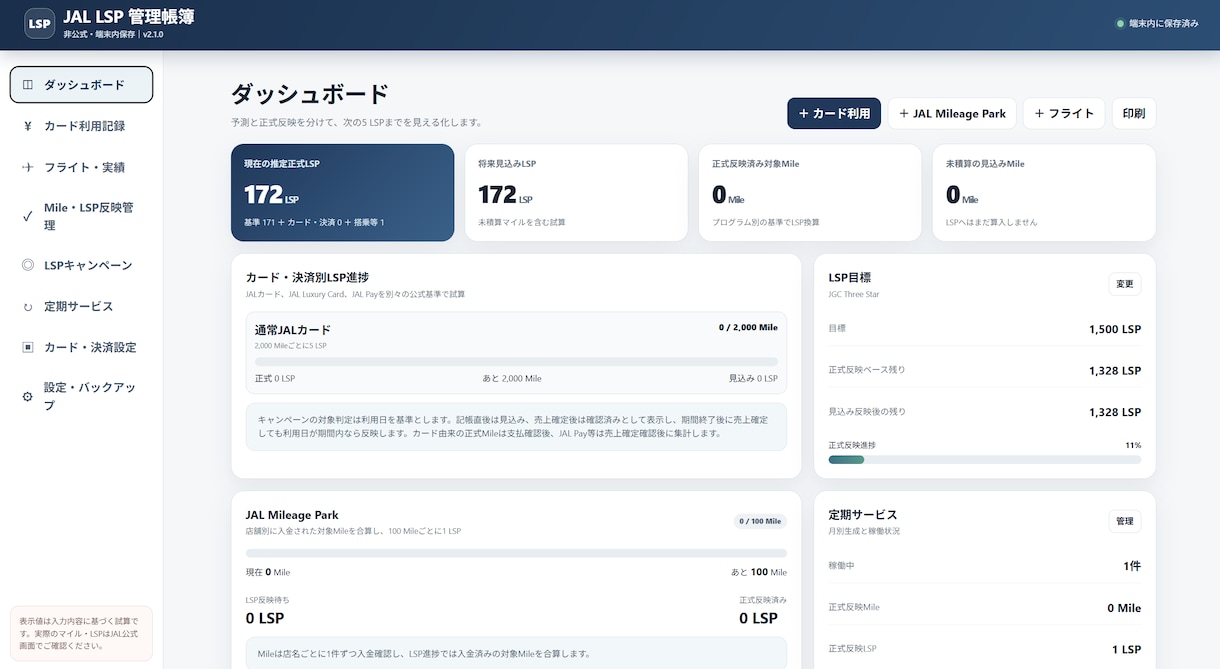Click the sidebar disclaimer note
The width and height of the screenshot is (1220, 669).
tap(81, 633)
